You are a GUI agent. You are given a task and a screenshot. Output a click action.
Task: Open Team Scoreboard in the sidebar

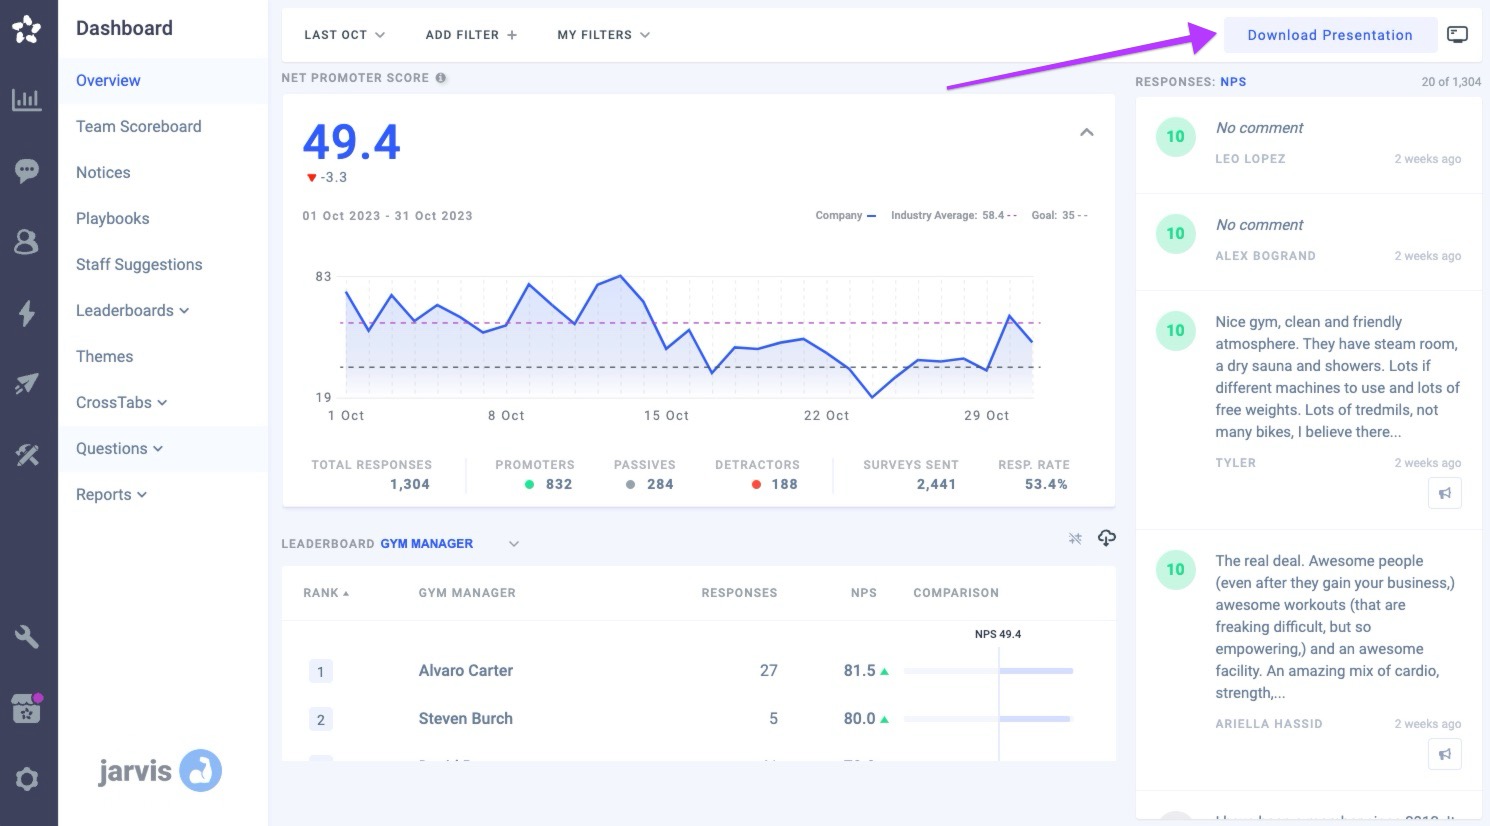click(138, 127)
